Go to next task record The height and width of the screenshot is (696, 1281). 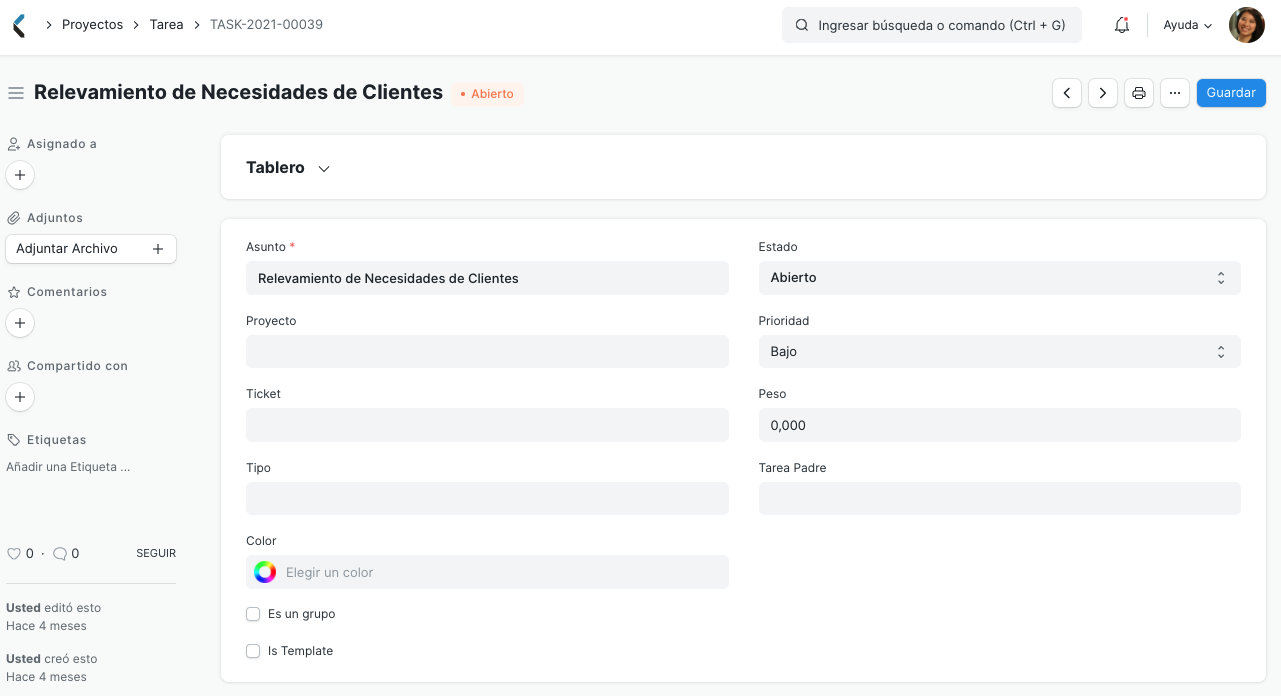[1103, 93]
